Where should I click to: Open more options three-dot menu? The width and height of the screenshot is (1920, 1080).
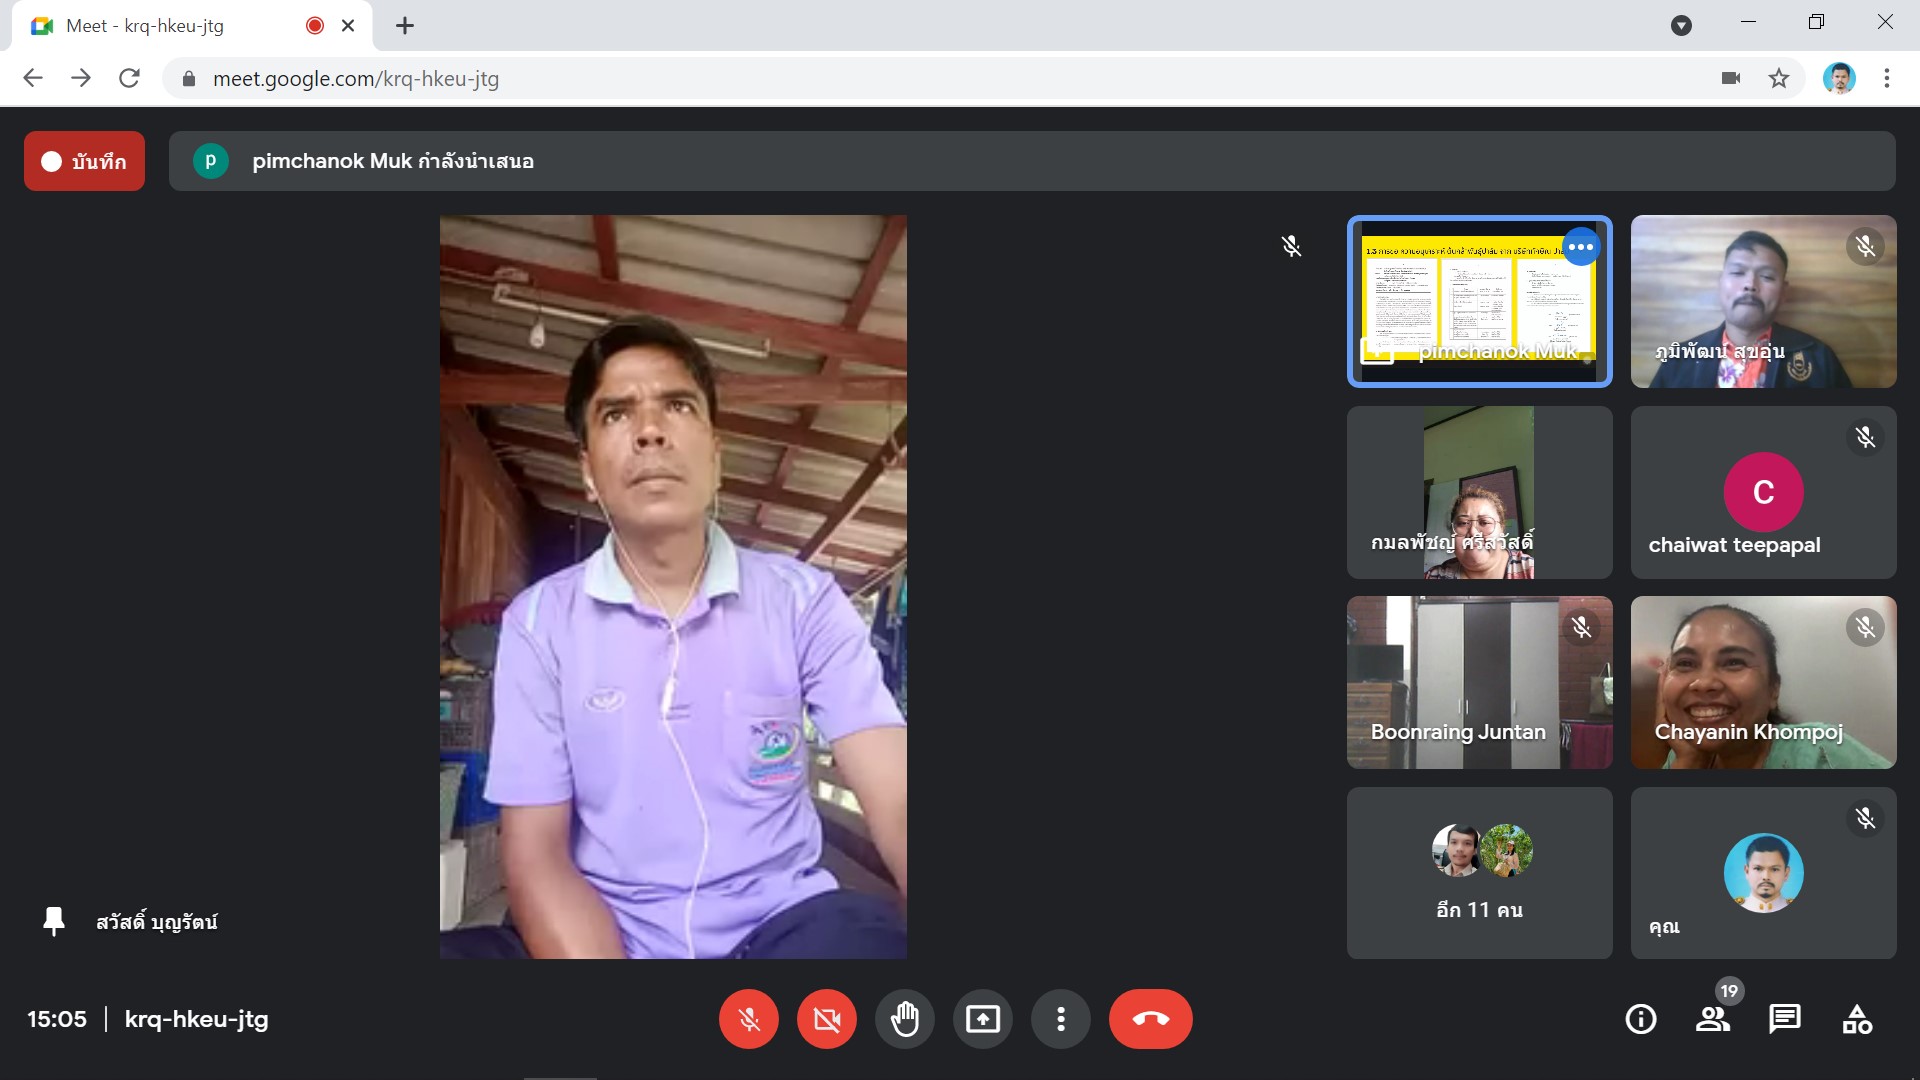click(x=1060, y=1019)
